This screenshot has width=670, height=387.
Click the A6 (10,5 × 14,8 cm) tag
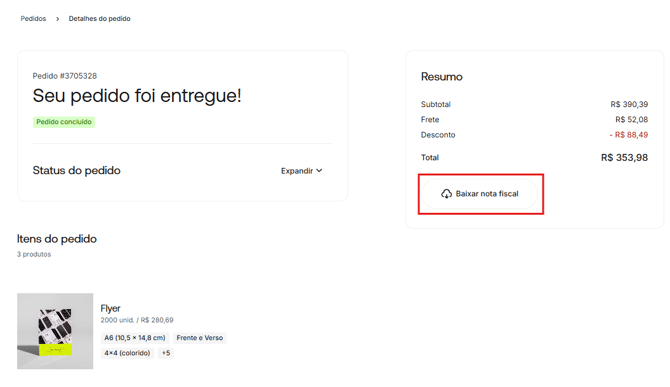pos(135,338)
